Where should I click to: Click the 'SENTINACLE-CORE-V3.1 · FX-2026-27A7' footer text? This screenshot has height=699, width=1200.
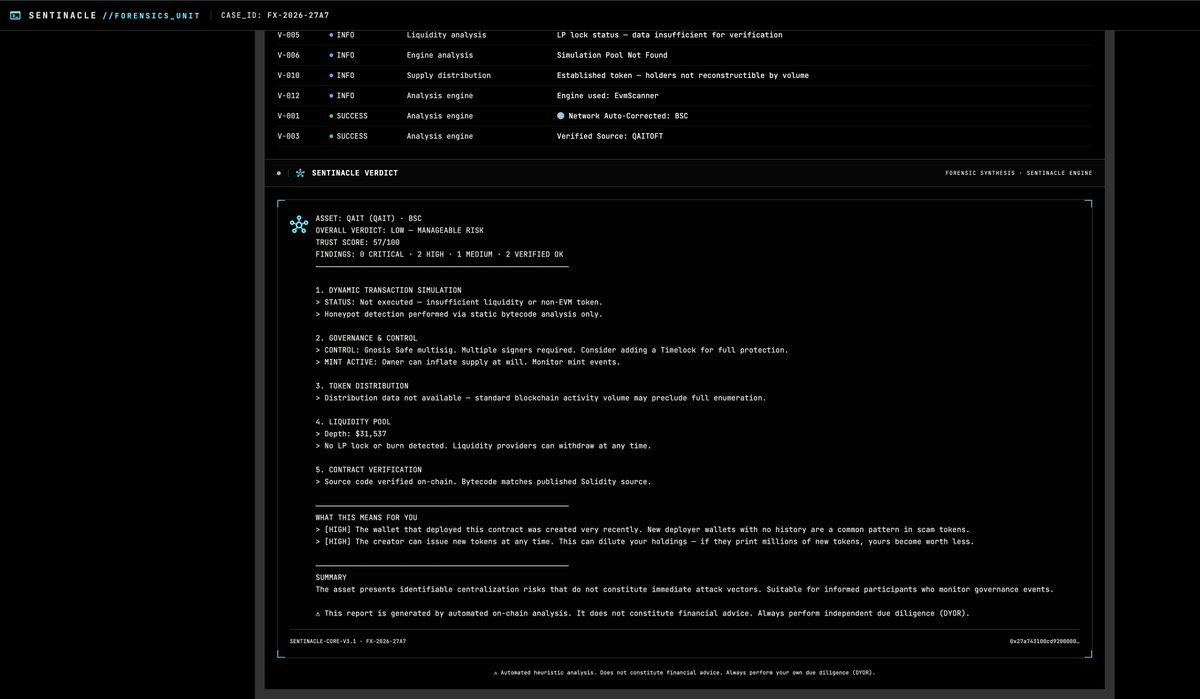(348, 640)
